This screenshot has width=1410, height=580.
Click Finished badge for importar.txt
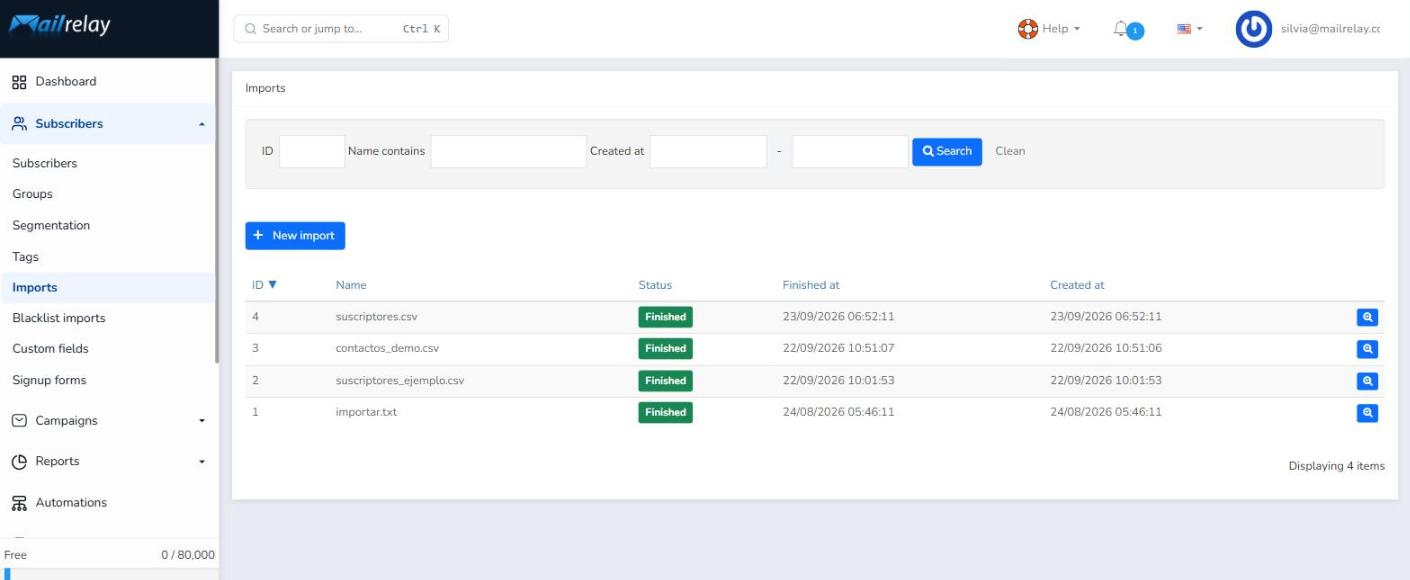pos(665,413)
